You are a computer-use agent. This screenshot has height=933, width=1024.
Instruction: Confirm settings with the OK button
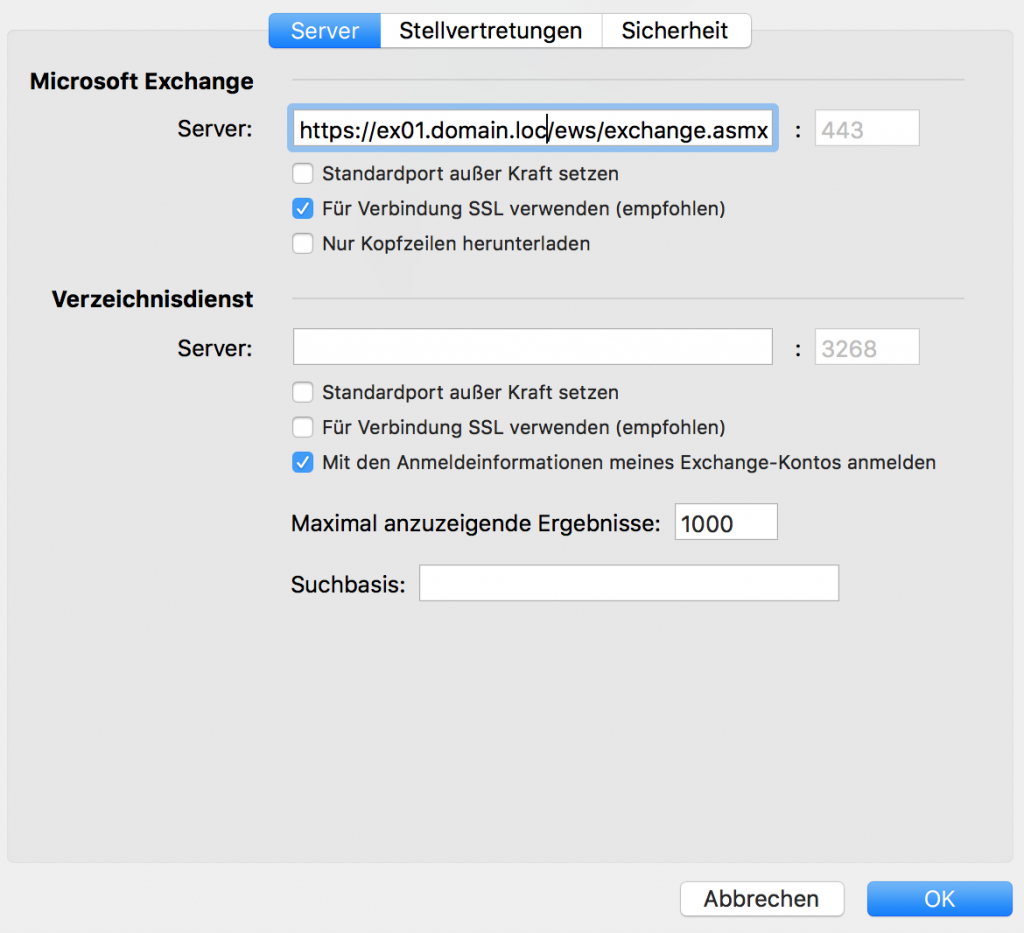(939, 899)
